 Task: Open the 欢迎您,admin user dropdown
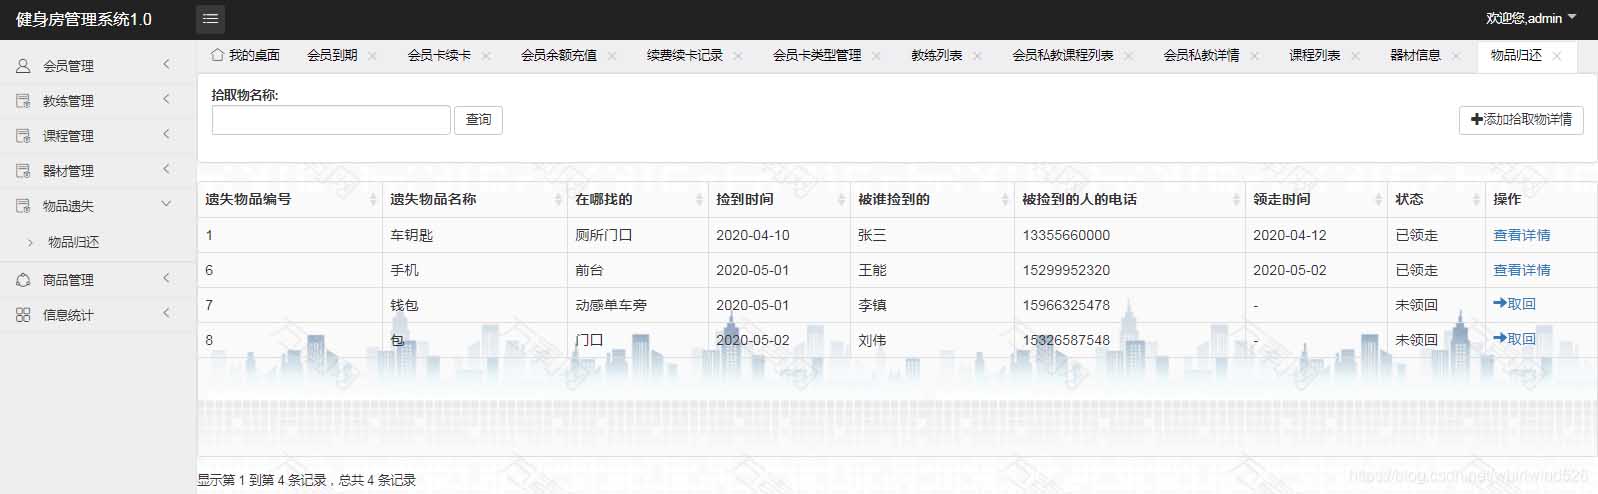1531,18
